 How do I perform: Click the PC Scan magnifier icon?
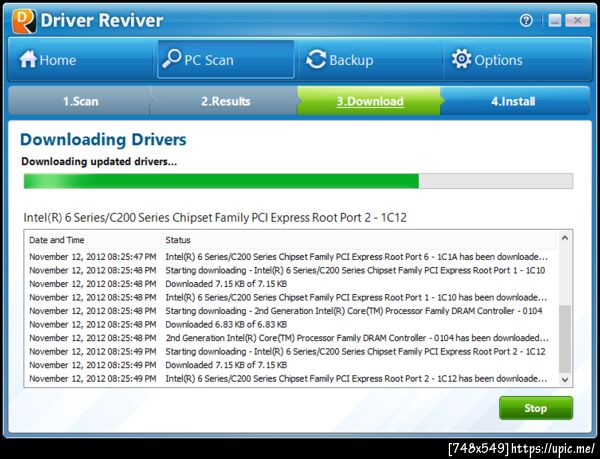[171, 59]
